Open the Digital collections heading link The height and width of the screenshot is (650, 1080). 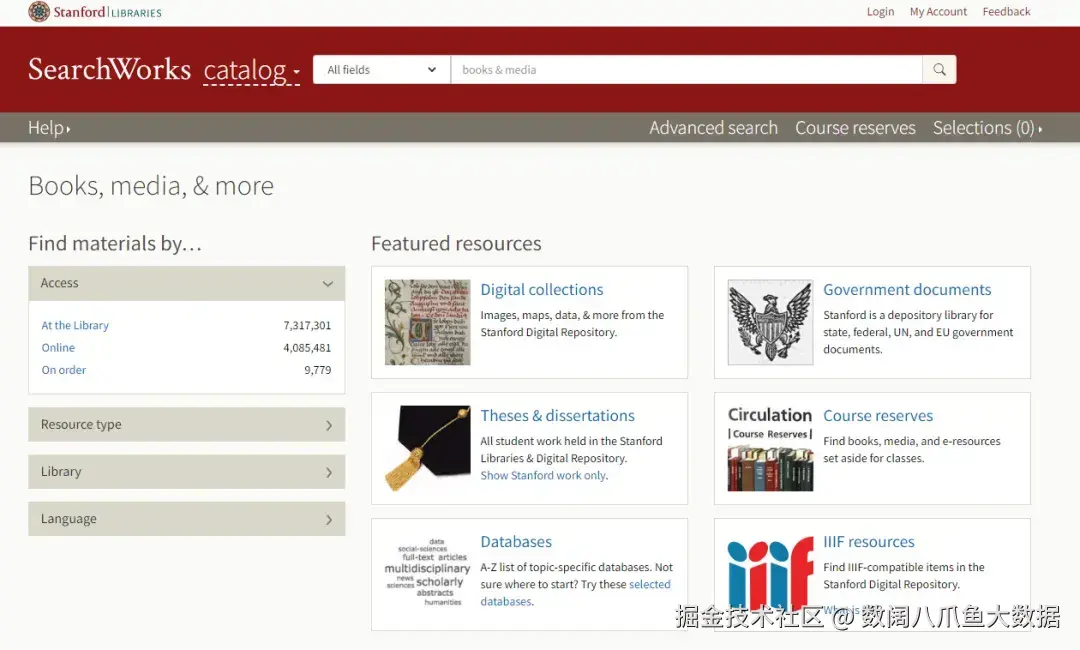[x=541, y=290]
